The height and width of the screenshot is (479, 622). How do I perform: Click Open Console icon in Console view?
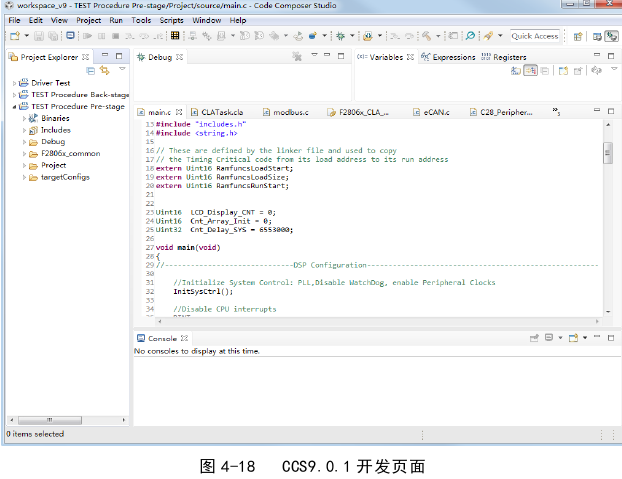tap(573, 338)
